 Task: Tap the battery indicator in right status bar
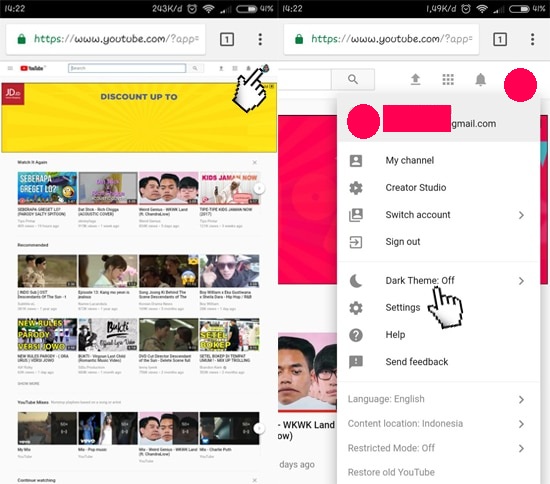pos(519,9)
